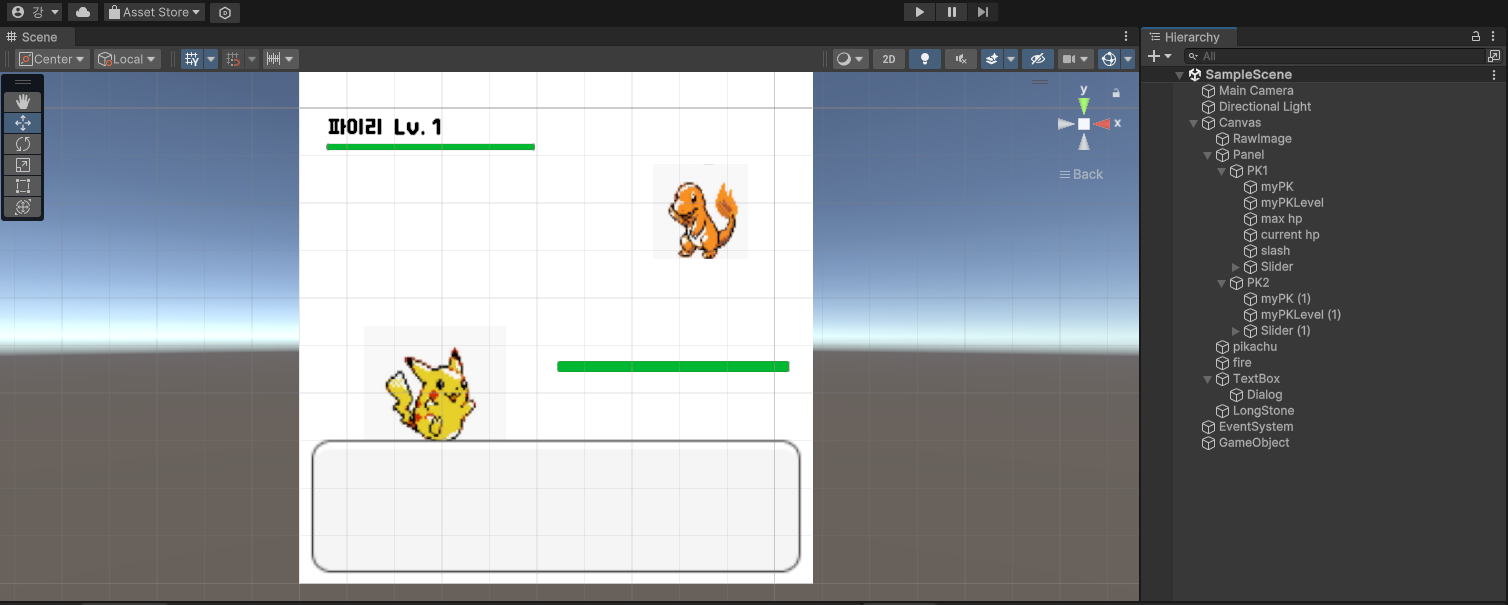1508x605 pixels.
Task: Open the Package Manager hexagon icon
Action: pyautogui.click(x=225, y=13)
